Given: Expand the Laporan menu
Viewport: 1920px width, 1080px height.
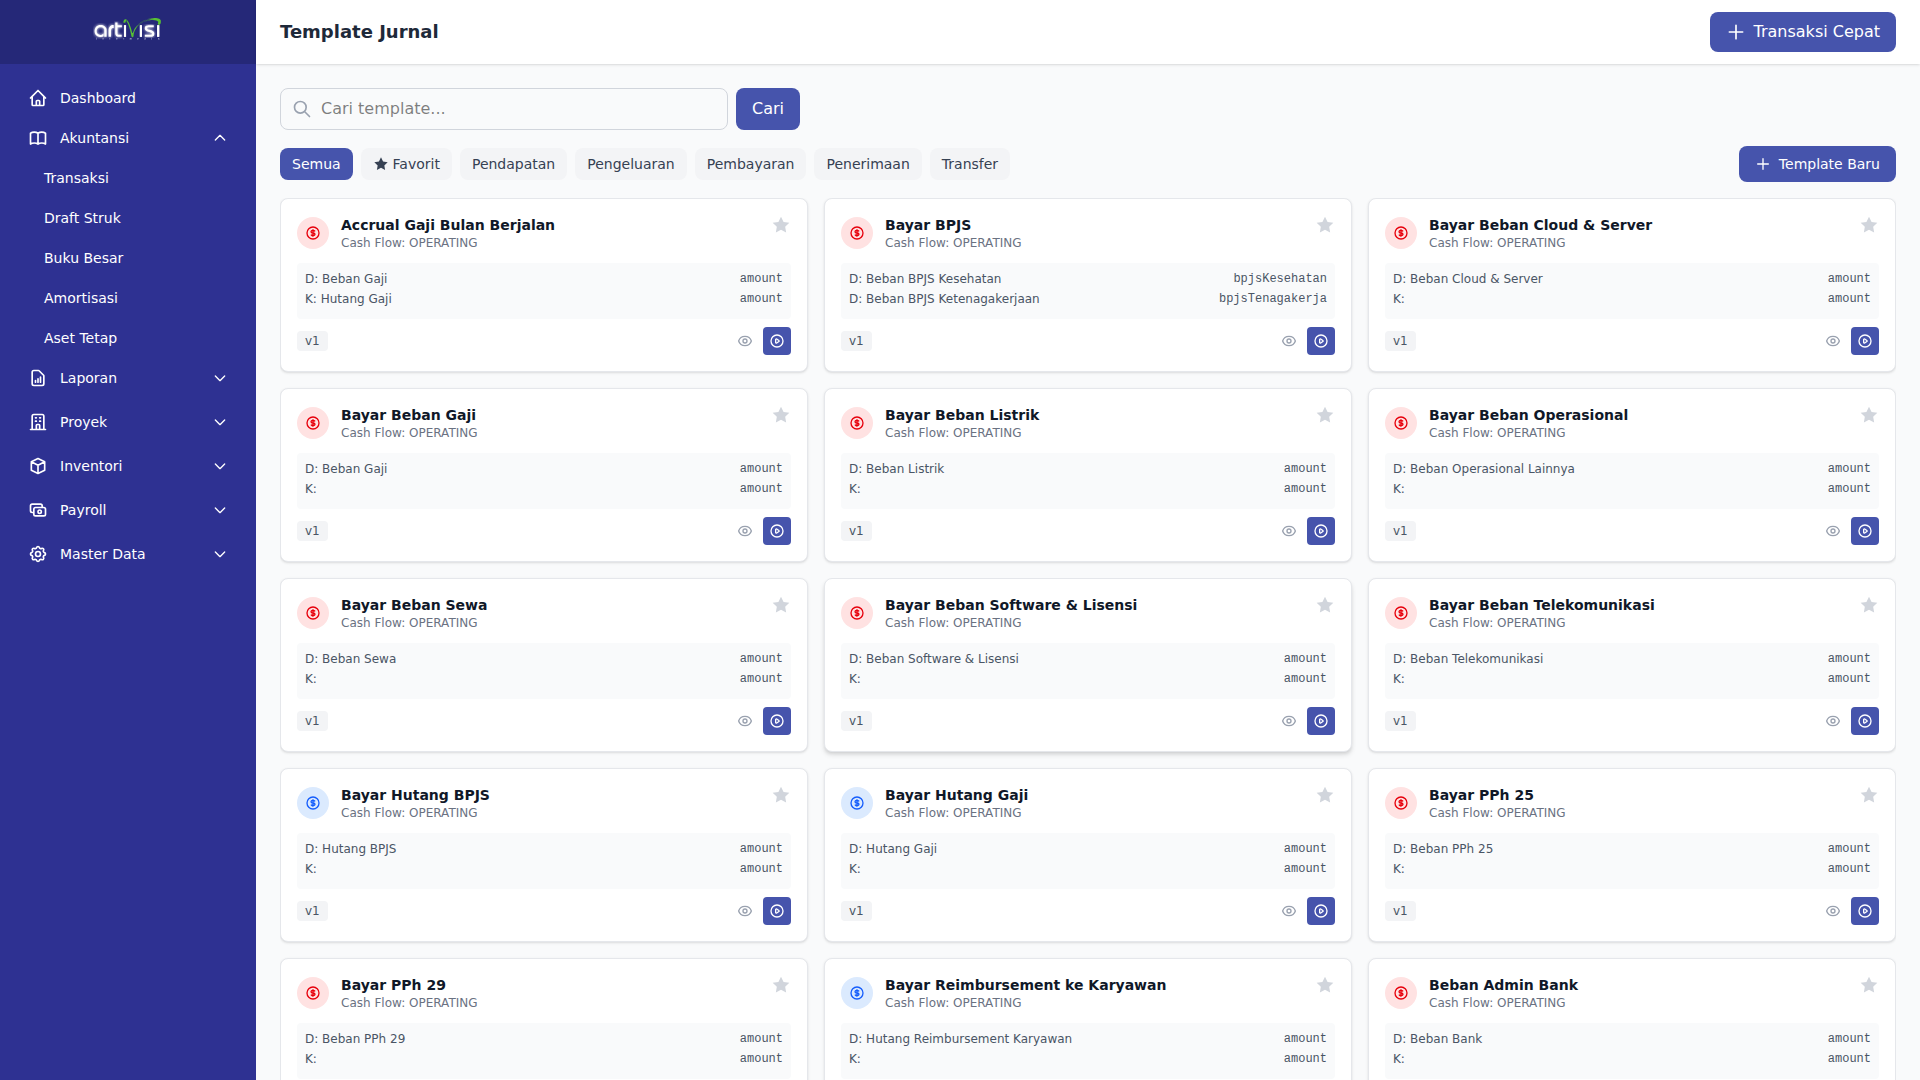Looking at the screenshot, I should tap(220, 378).
